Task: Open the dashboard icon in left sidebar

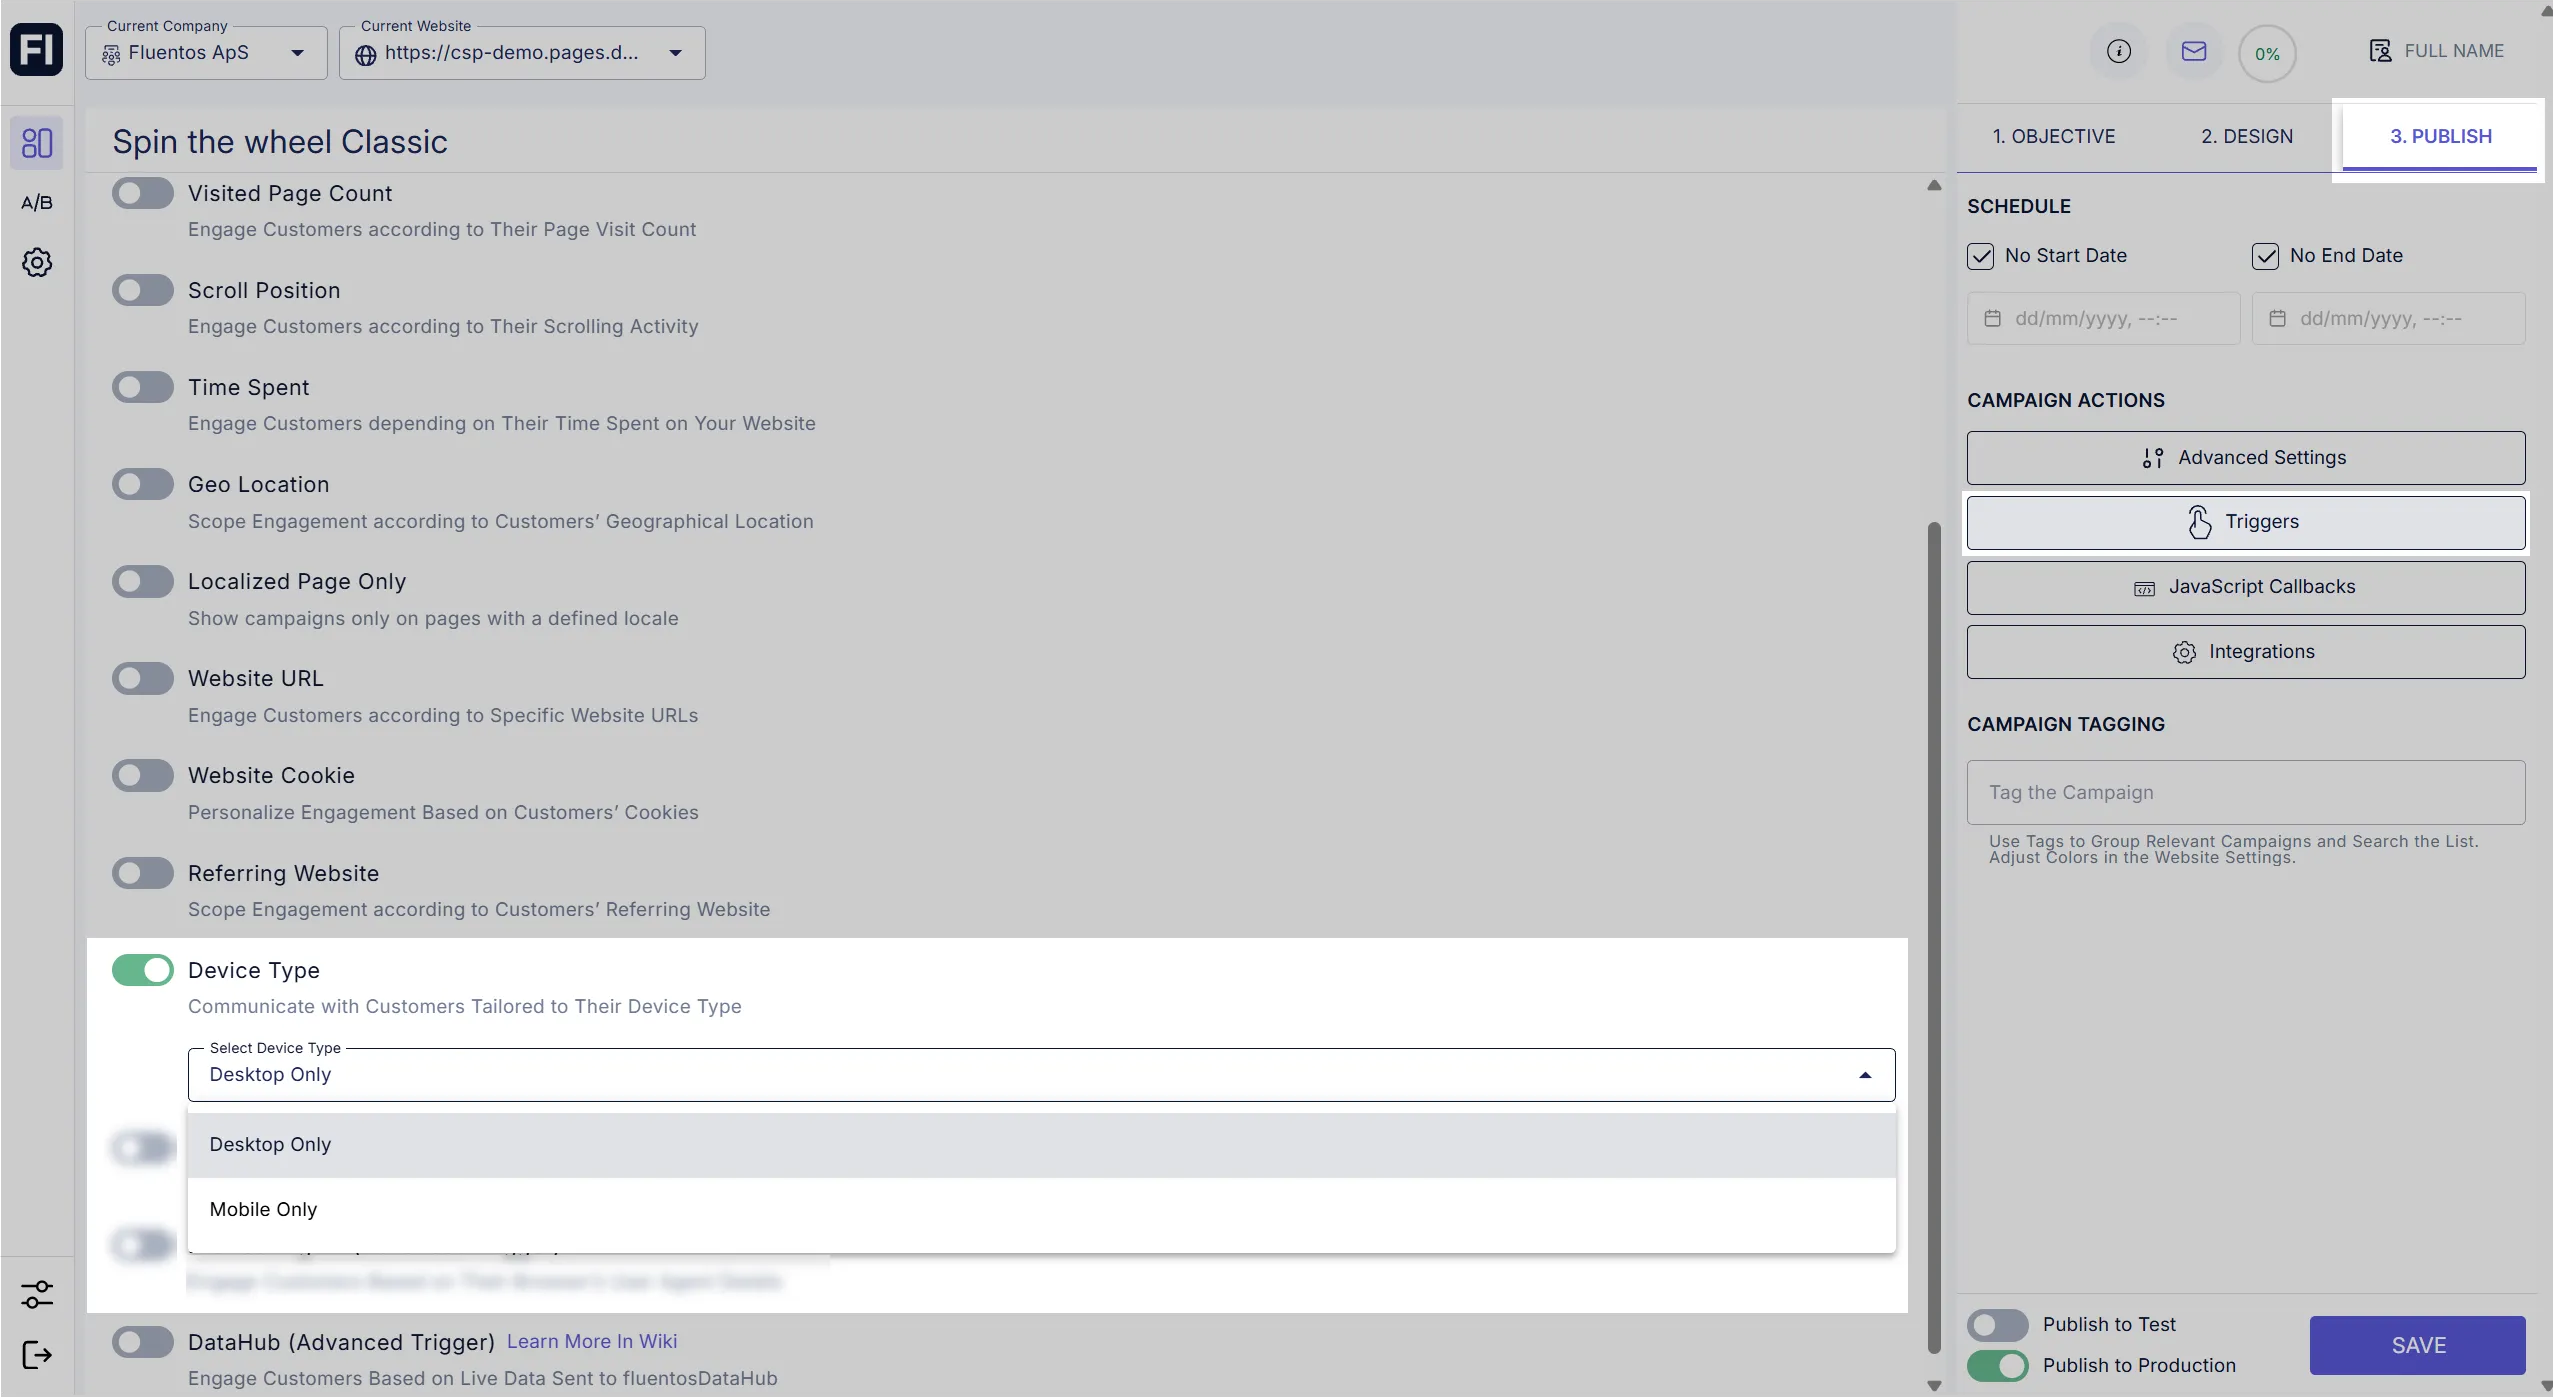Action: [x=37, y=143]
